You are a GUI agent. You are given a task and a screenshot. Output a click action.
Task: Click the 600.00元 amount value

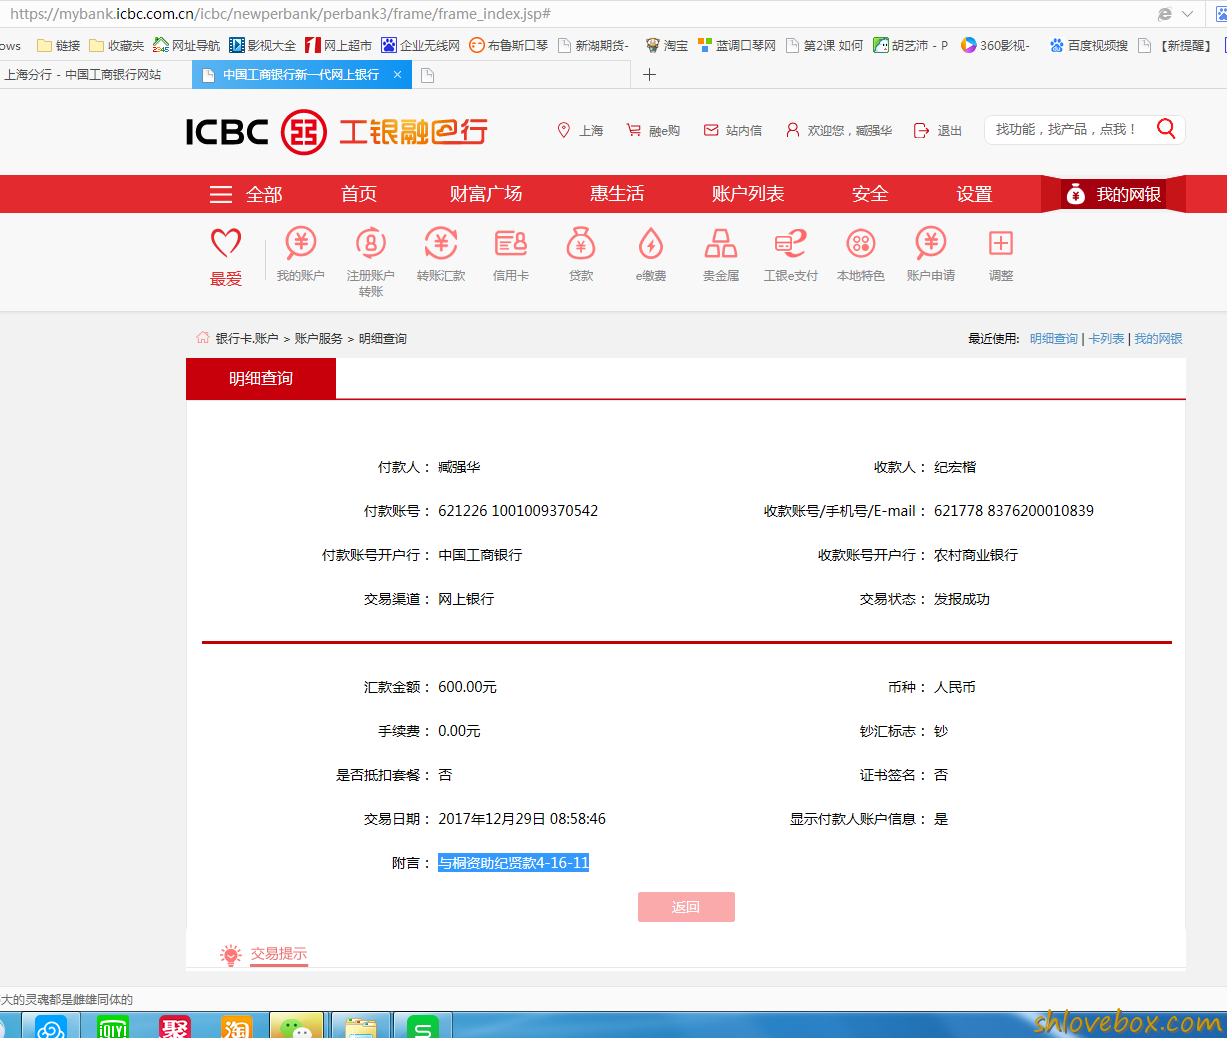tap(467, 686)
